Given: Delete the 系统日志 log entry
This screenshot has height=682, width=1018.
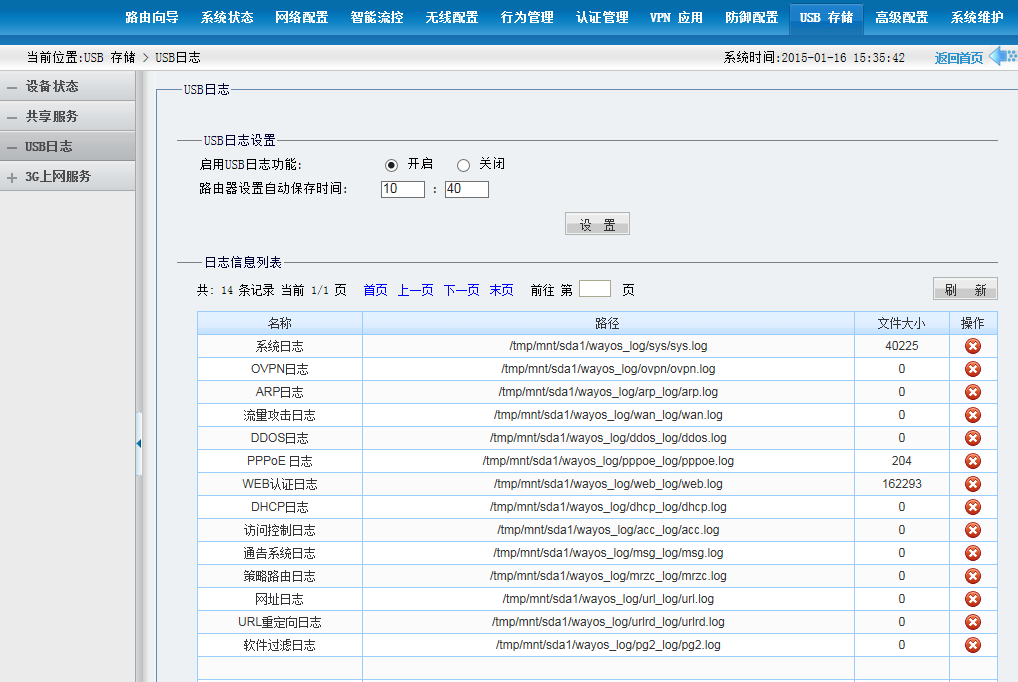Looking at the screenshot, I should (972, 346).
